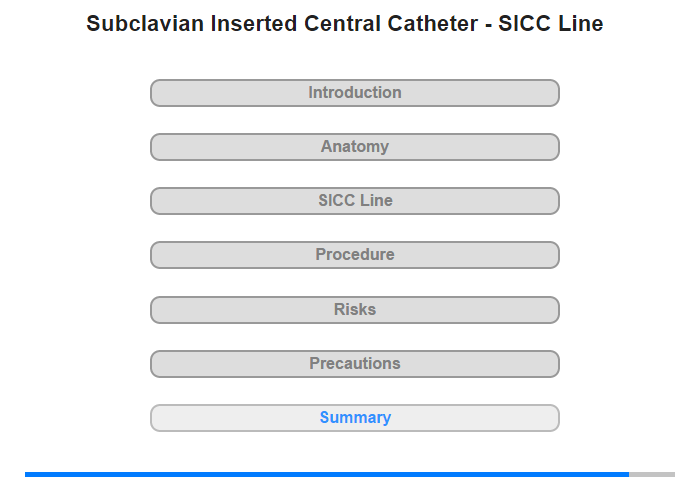The width and height of the screenshot is (700, 480).
Task: Navigate to the Procedure chapter
Action: click(x=354, y=255)
